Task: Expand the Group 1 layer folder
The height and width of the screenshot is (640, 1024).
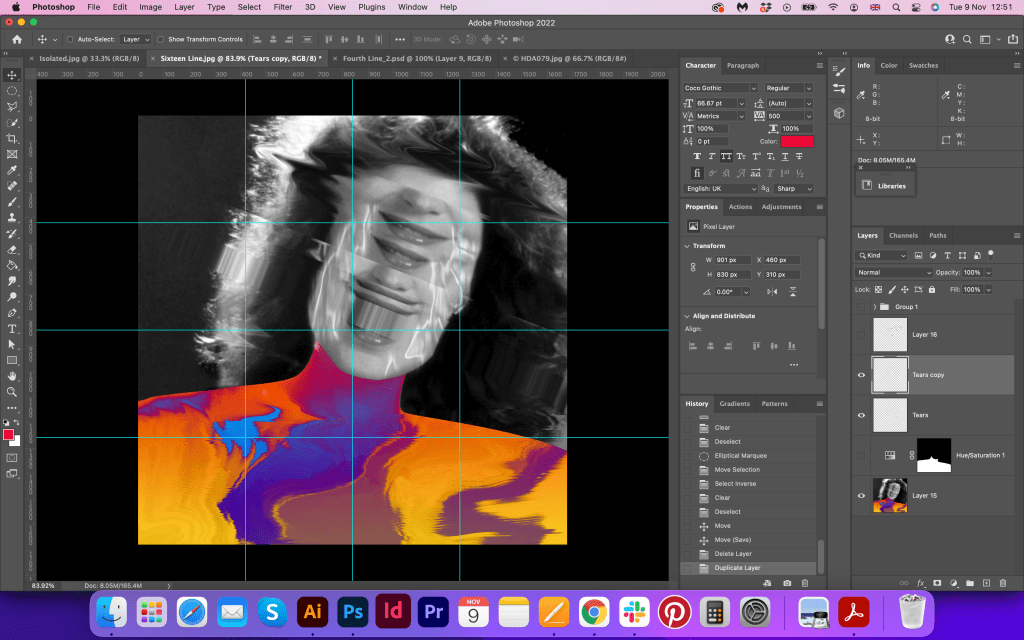Action: coord(874,307)
